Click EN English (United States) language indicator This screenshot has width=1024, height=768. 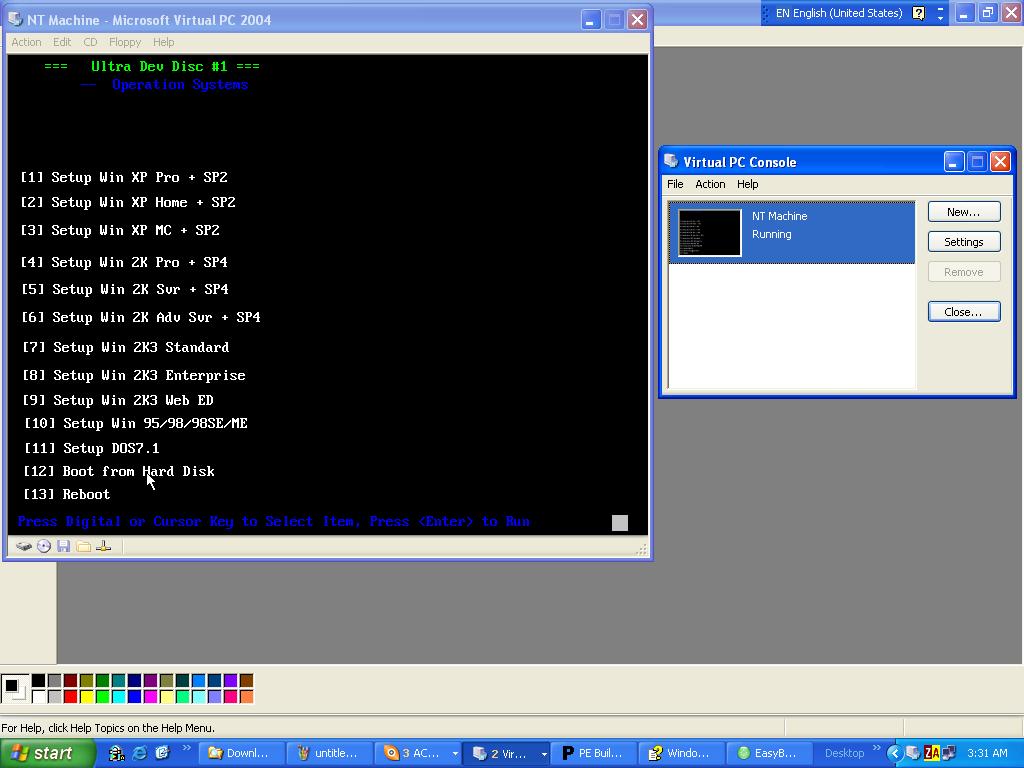pos(839,13)
